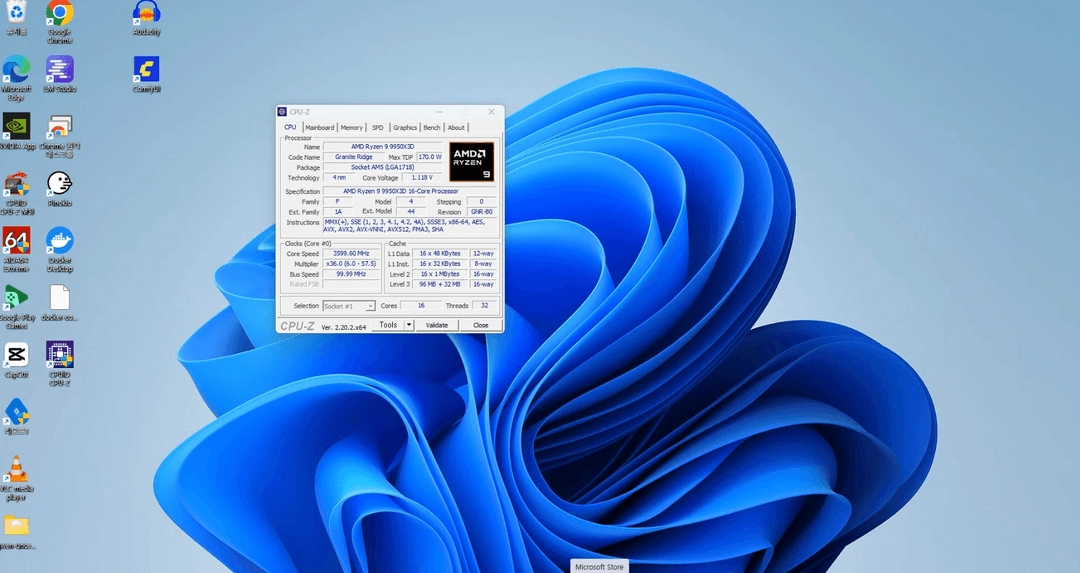
Task: Click the L1 Data 16 x 48 KBytes value
Action: (x=440, y=253)
